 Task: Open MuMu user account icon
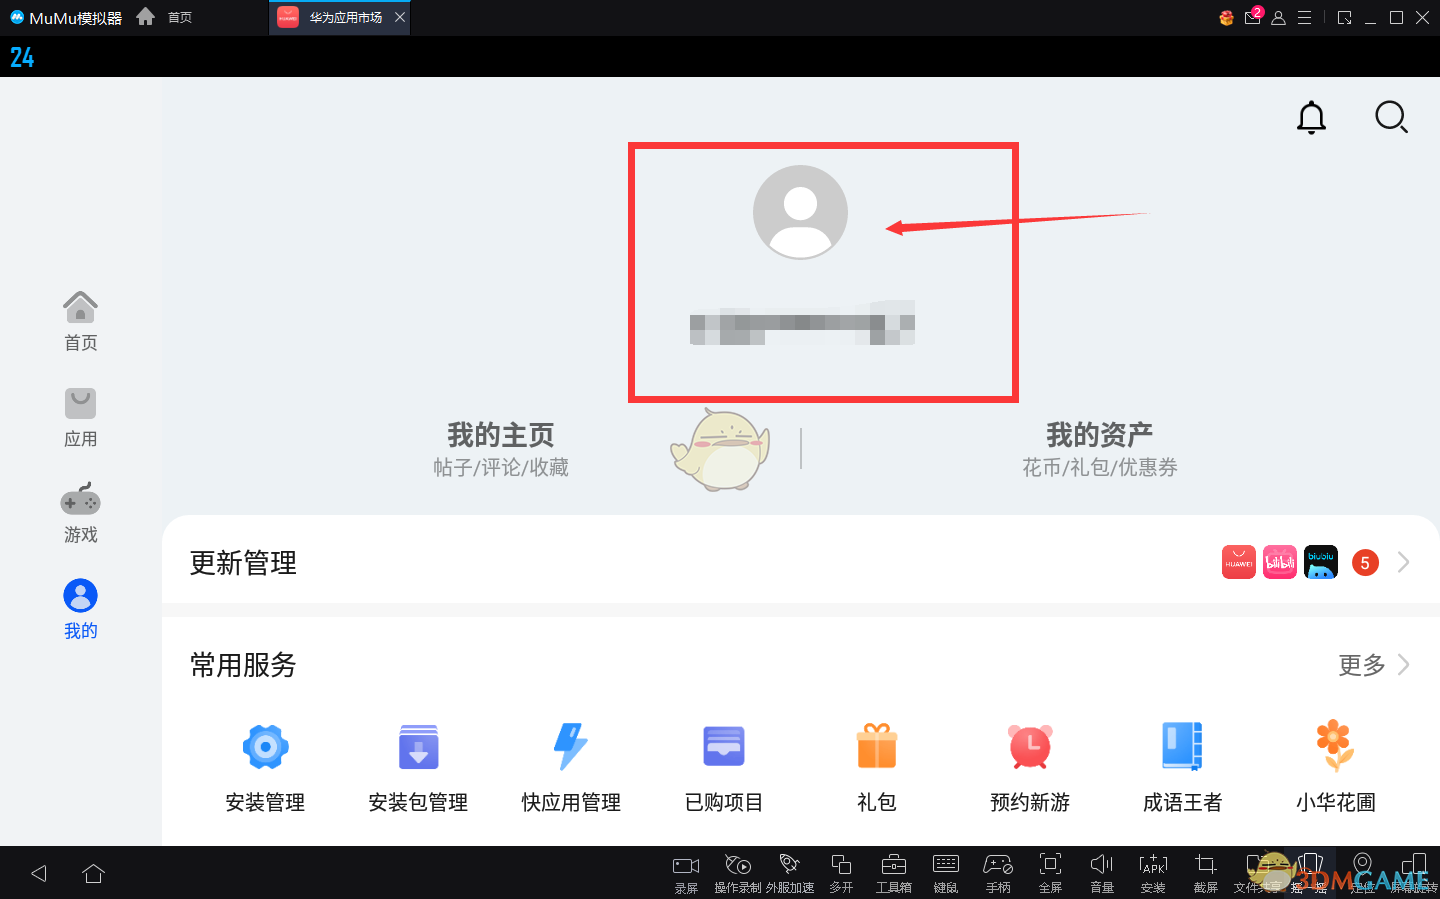tap(1278, 18)
